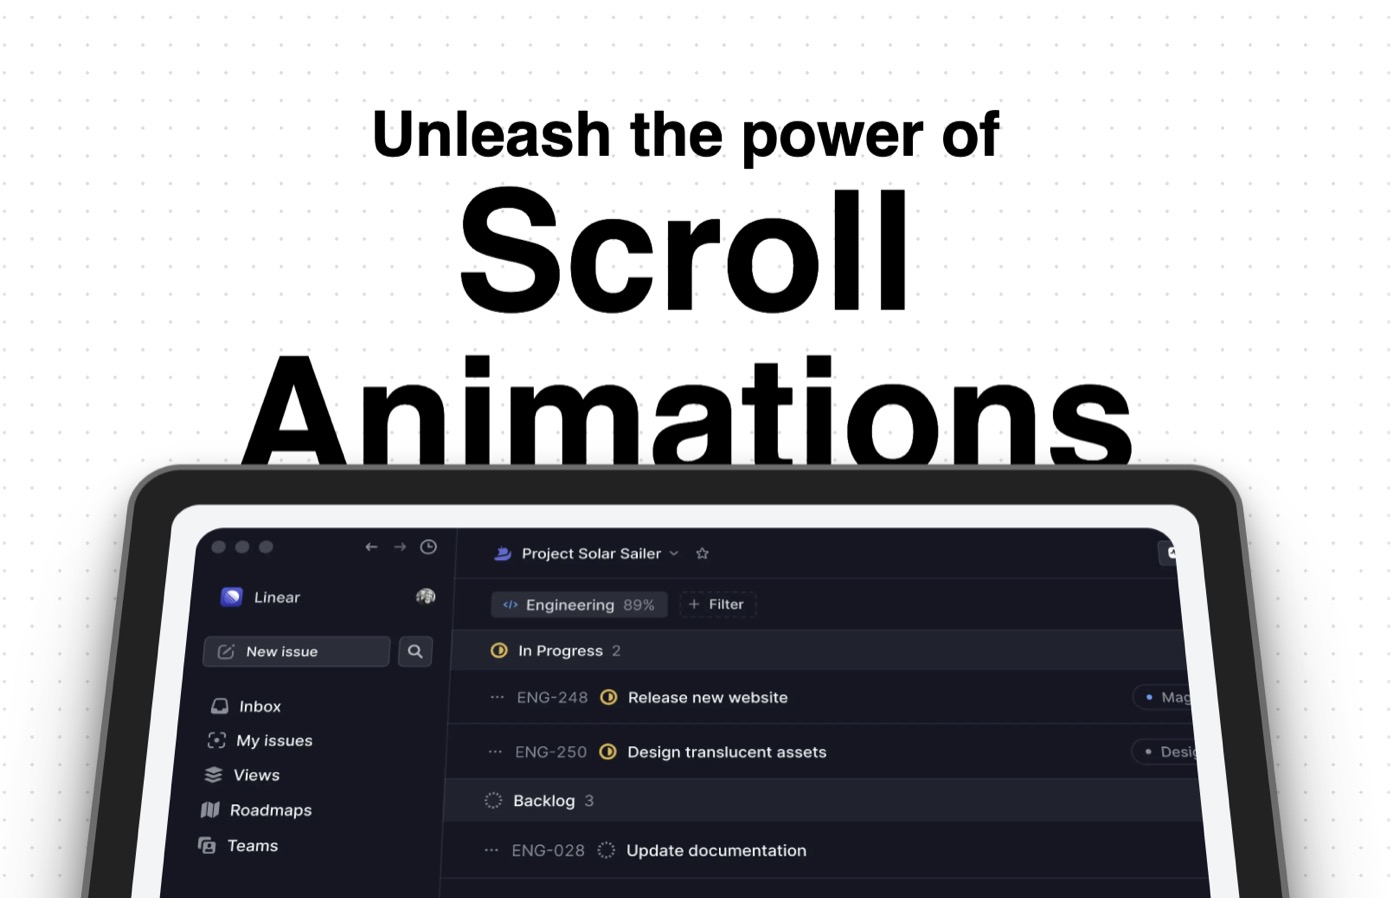Click the My issues target icon

(x=216, y=740)
